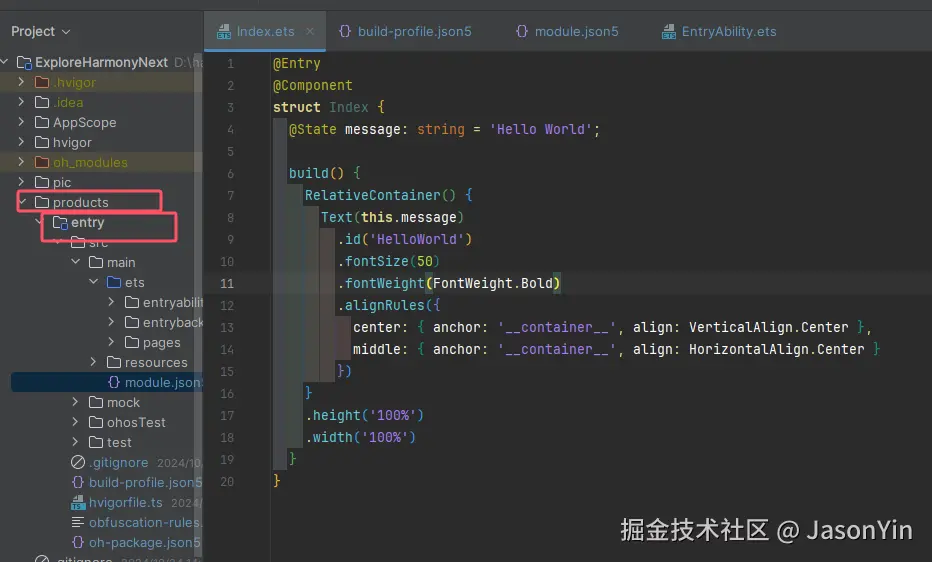Select the mock folder row
This screenshot has height=562, width=932.
(x=101, y=402)
